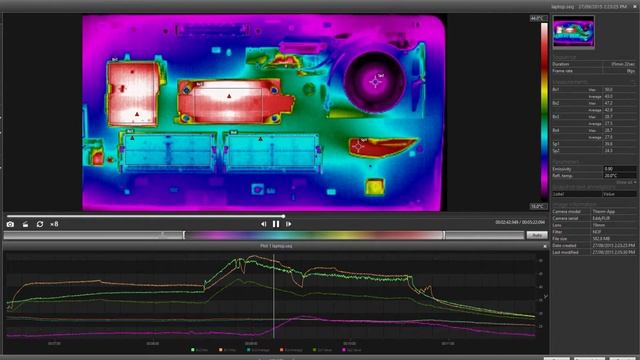Click the right handle of palette range bar
The width and height of the screenshot is (640, 360).
tap(444, 235)
